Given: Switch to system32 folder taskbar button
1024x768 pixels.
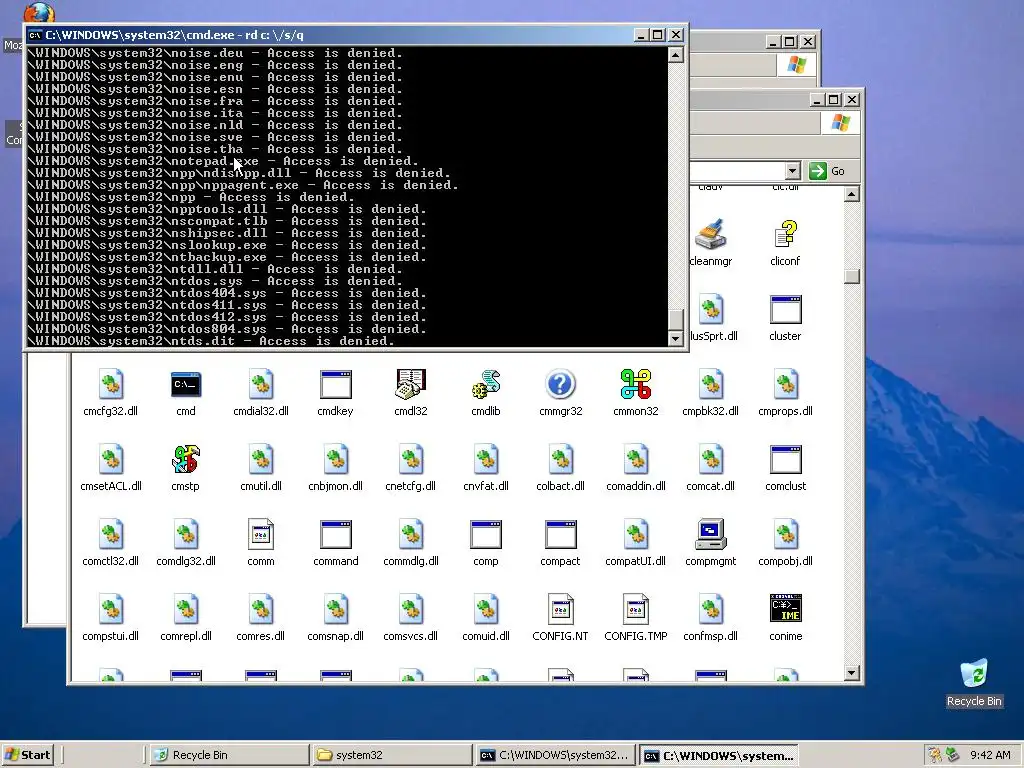Looking at the screenshot, I should click(x=392, y=755).
